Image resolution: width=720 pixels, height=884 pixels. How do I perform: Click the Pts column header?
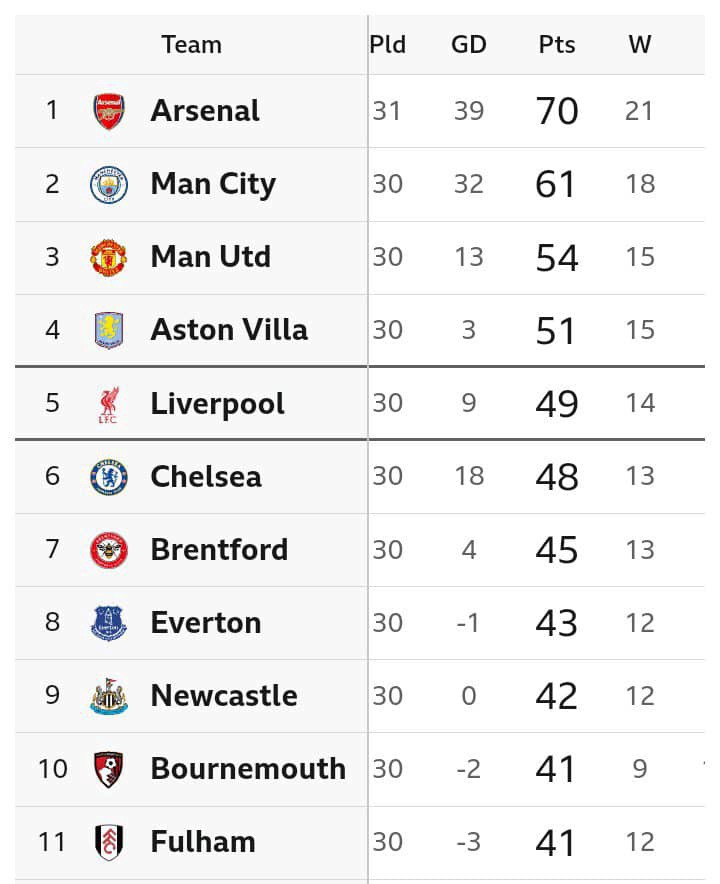click(557, 45)
